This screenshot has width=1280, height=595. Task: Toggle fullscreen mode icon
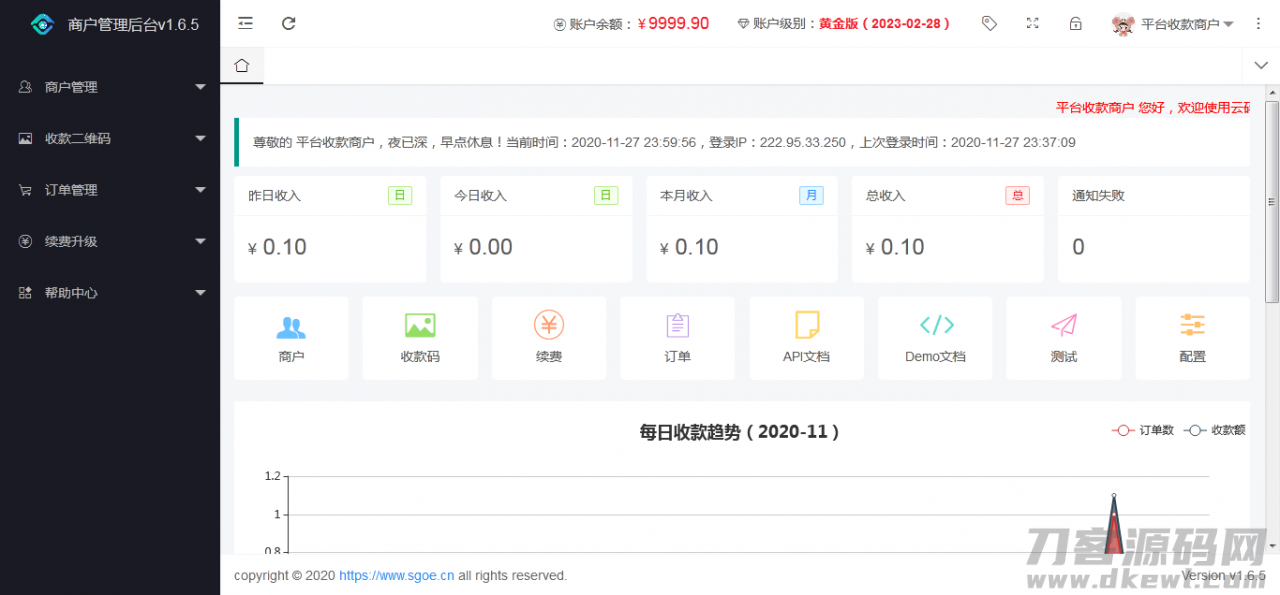point(1032,23)
